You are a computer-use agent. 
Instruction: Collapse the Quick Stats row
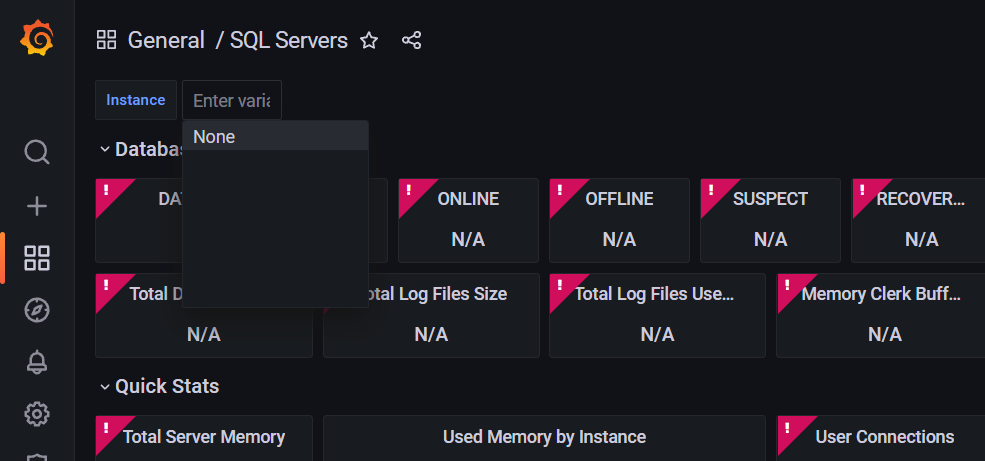click(x=105, y=386)
